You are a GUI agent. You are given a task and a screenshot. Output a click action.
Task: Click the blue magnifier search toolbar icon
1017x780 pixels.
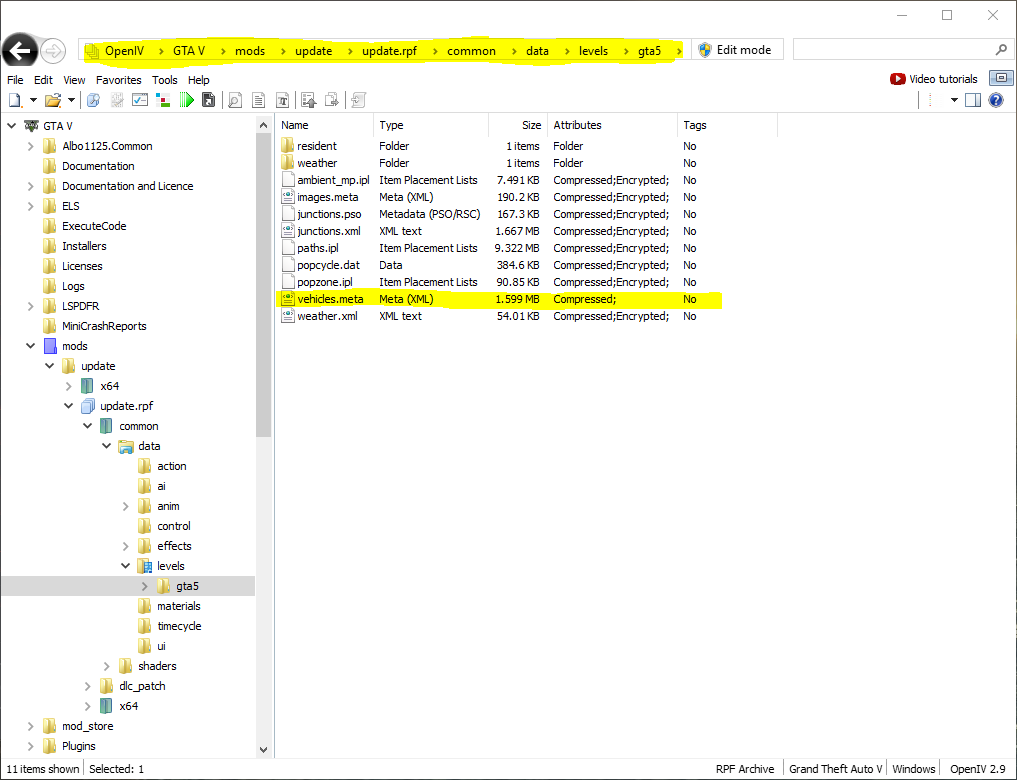[x=93, y=100]
